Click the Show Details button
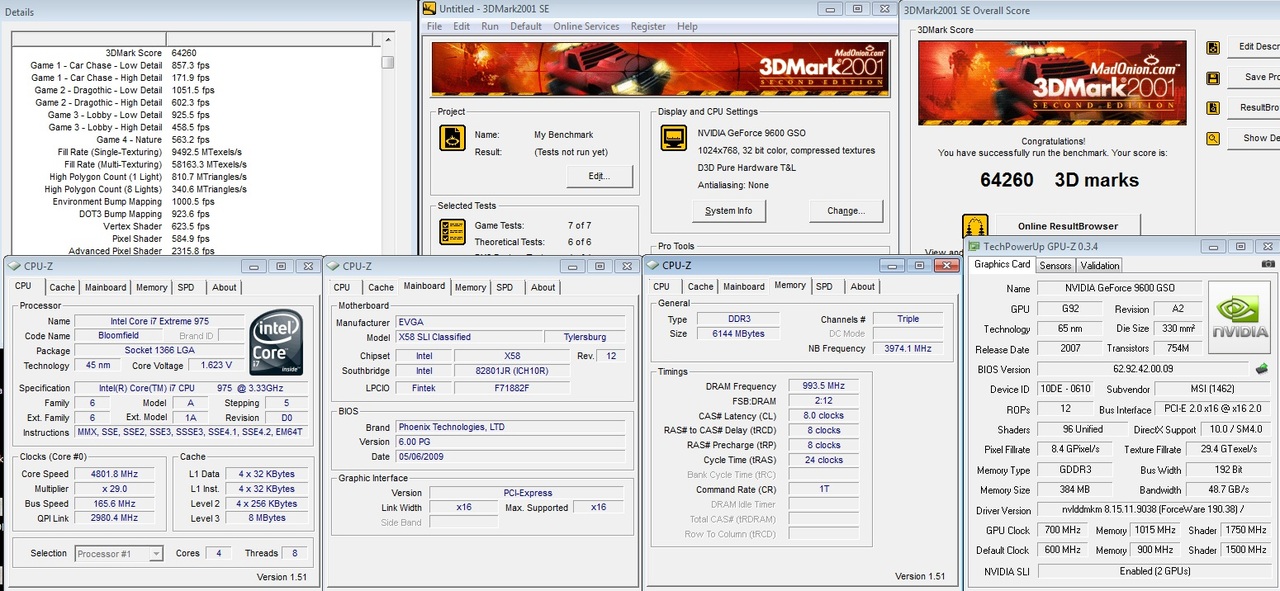The width and height of the screenshot is (1280, 591). [x=1254, y=138]
